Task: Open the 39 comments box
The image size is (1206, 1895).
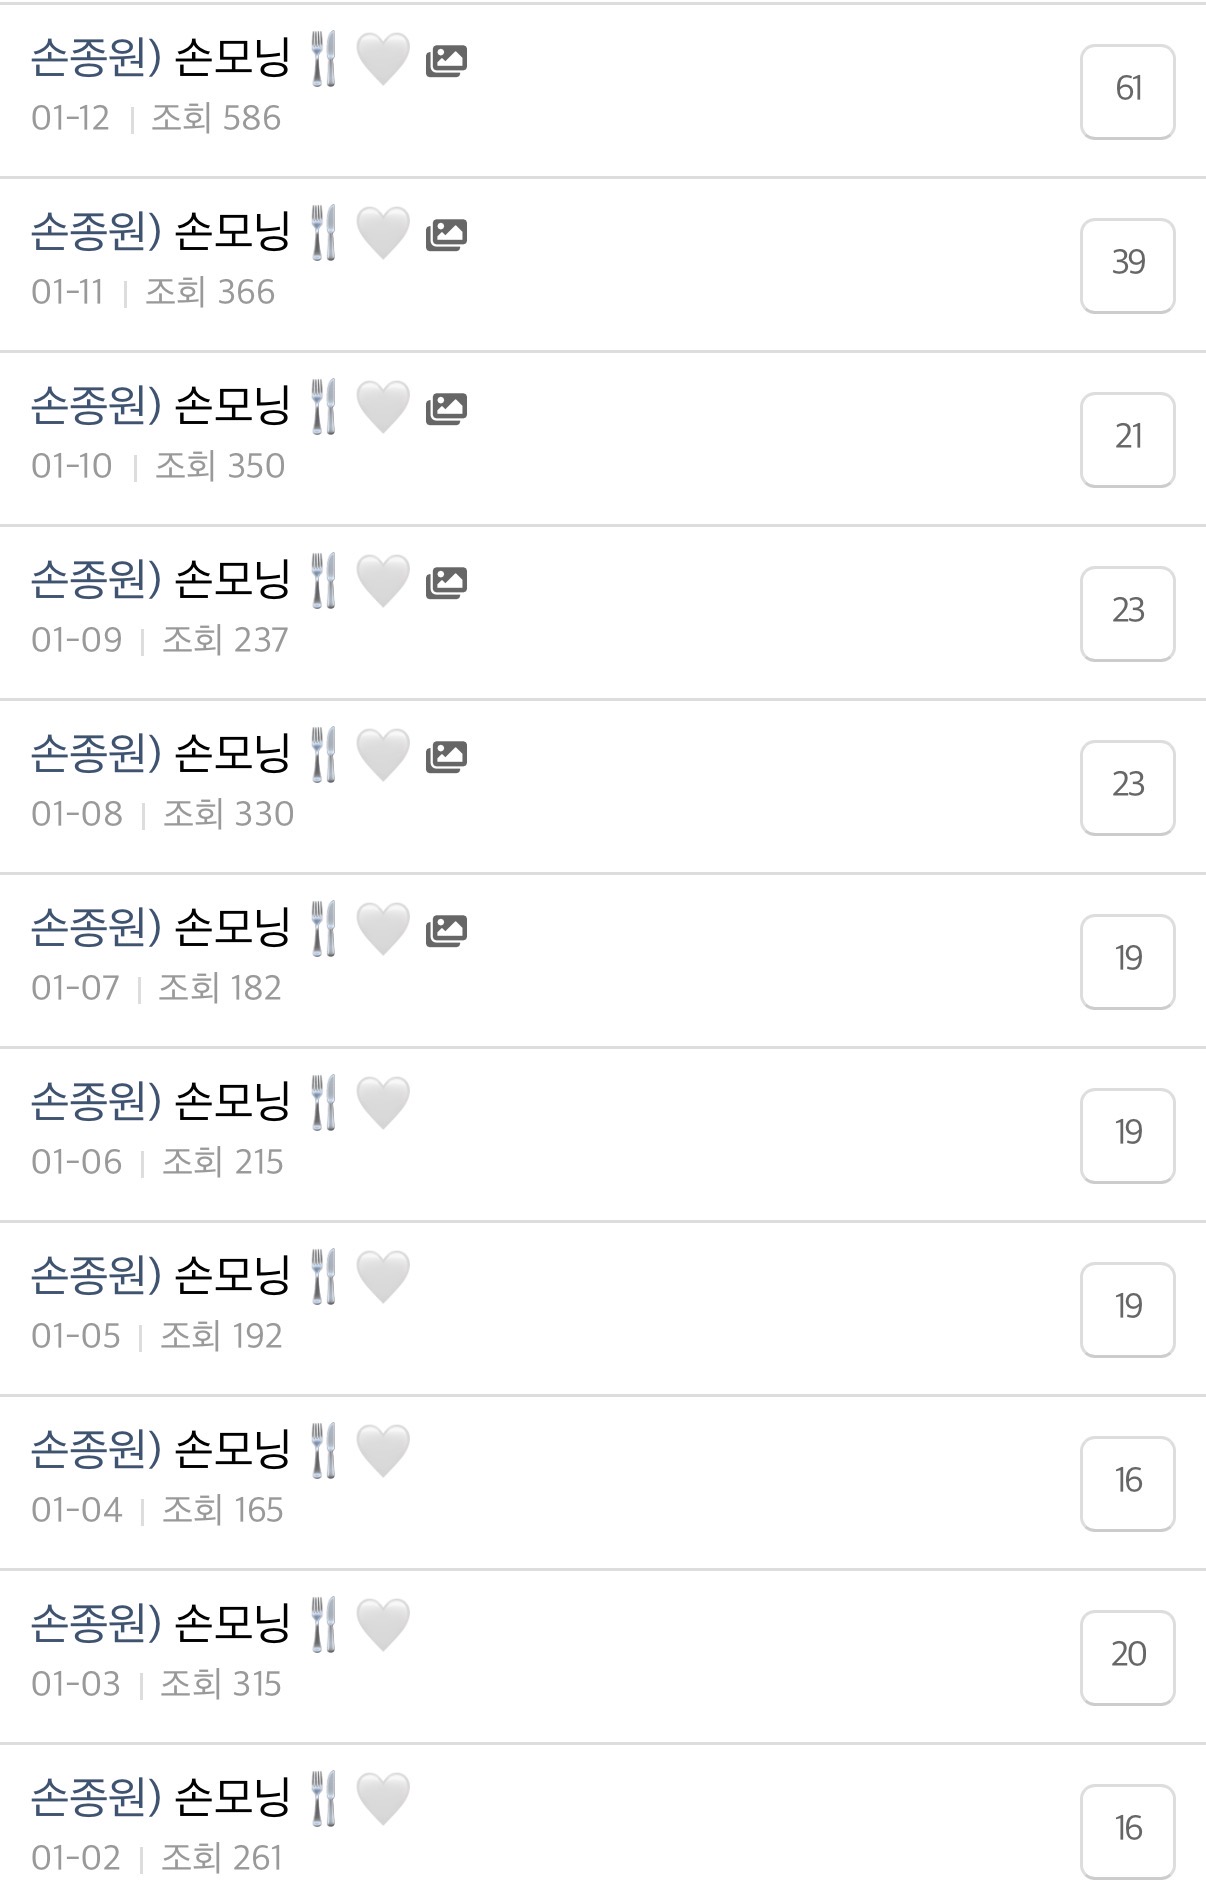Action: (x=1127, y=265)
